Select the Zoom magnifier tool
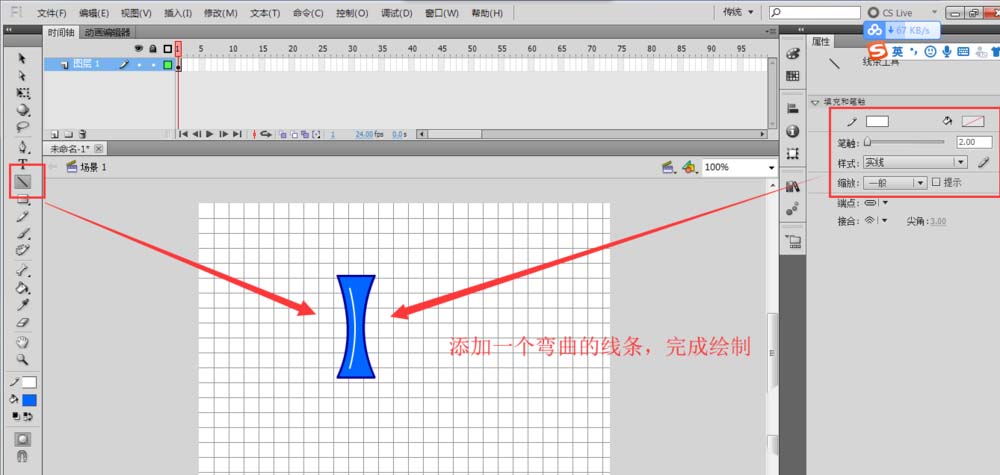This screenshot has width=1000, height=475. tap(22, 360)
